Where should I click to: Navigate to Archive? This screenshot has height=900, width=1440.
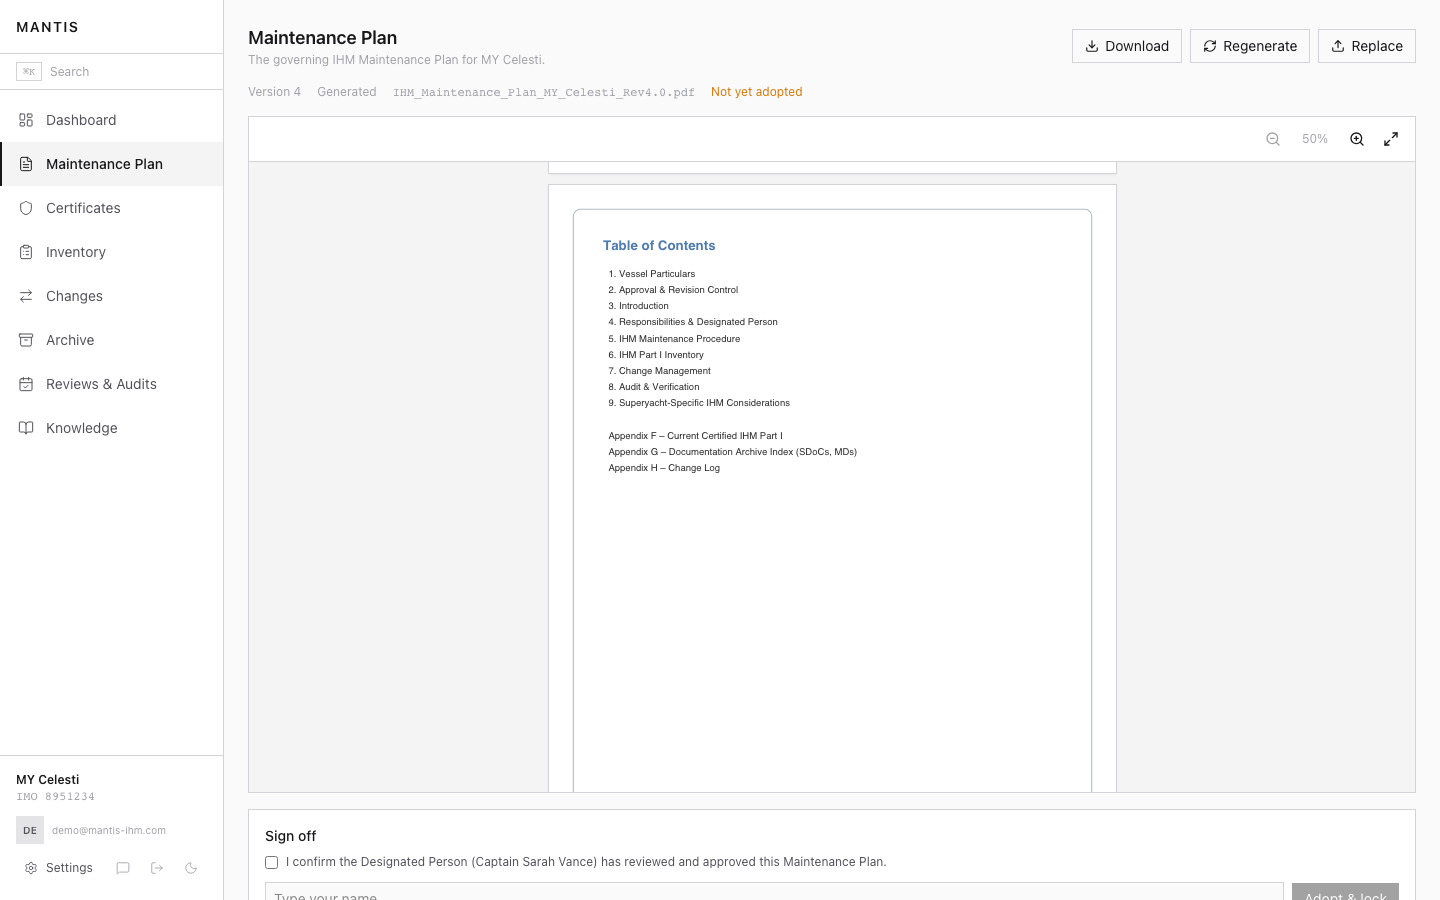pyautogui.click(x=112, y=340)
